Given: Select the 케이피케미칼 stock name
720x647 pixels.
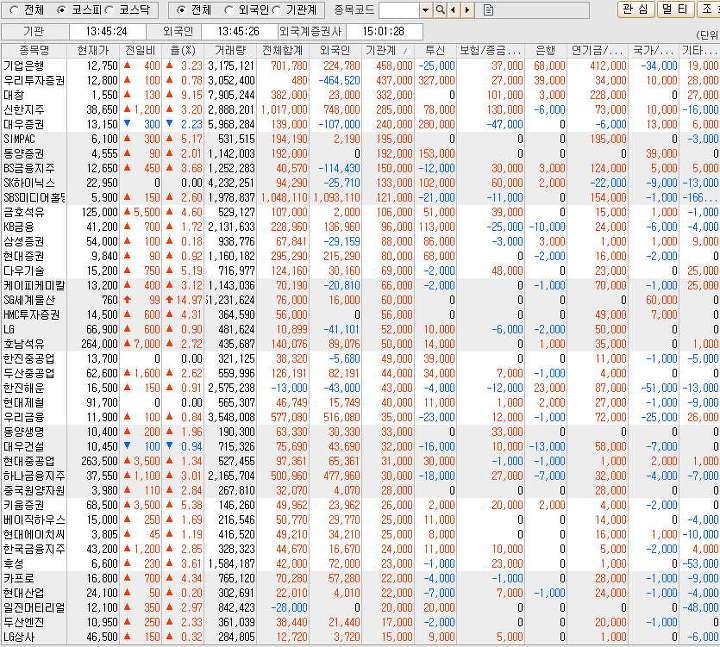Looking at the screenshot, I should coord(34,286).
